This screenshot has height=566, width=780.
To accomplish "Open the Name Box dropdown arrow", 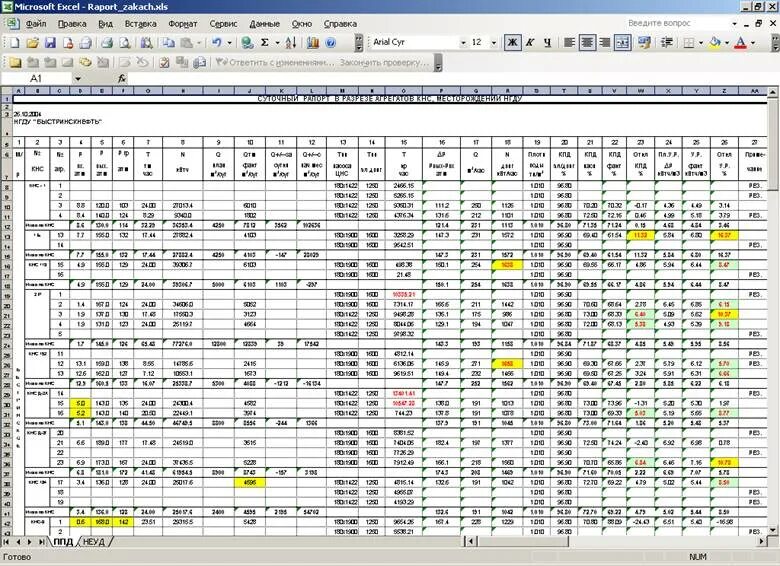I will pyautogui.click(x=78, y=79).
